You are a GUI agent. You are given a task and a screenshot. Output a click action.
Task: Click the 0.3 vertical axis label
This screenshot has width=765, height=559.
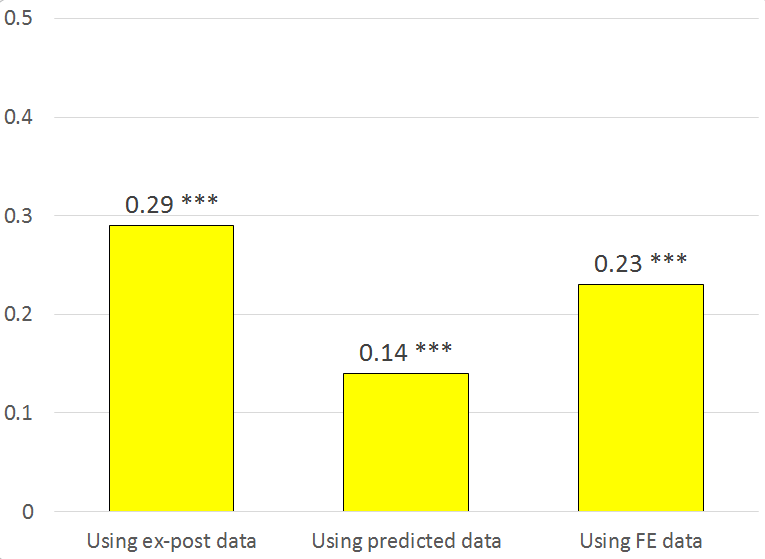pos(21,216)
